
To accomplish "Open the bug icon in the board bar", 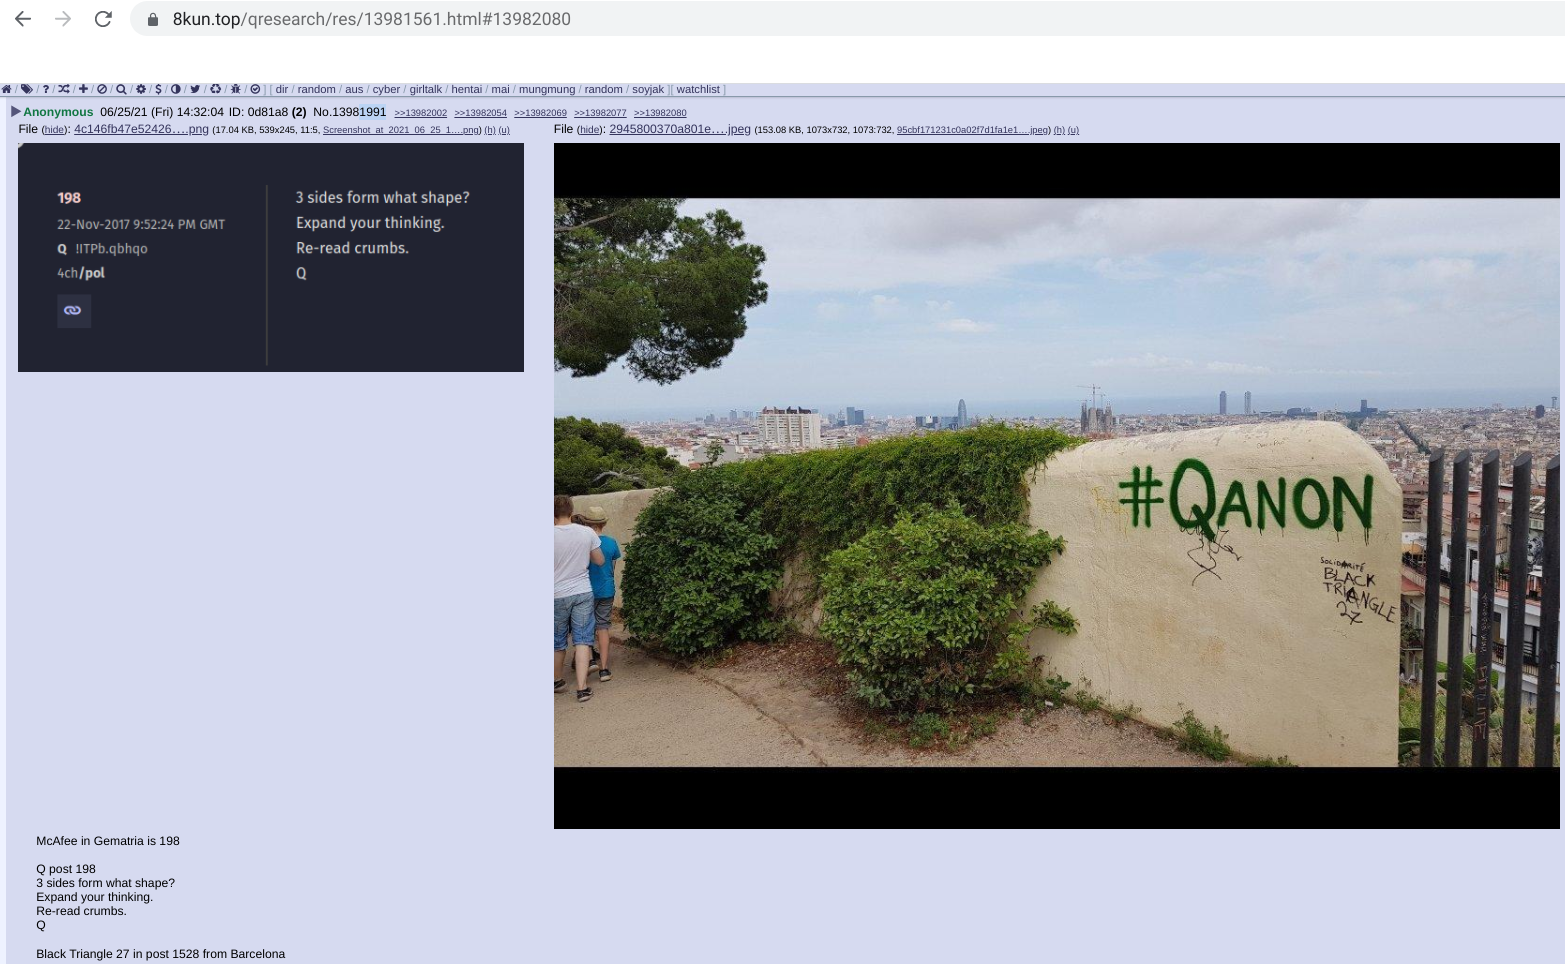I will tap(236, 89).
